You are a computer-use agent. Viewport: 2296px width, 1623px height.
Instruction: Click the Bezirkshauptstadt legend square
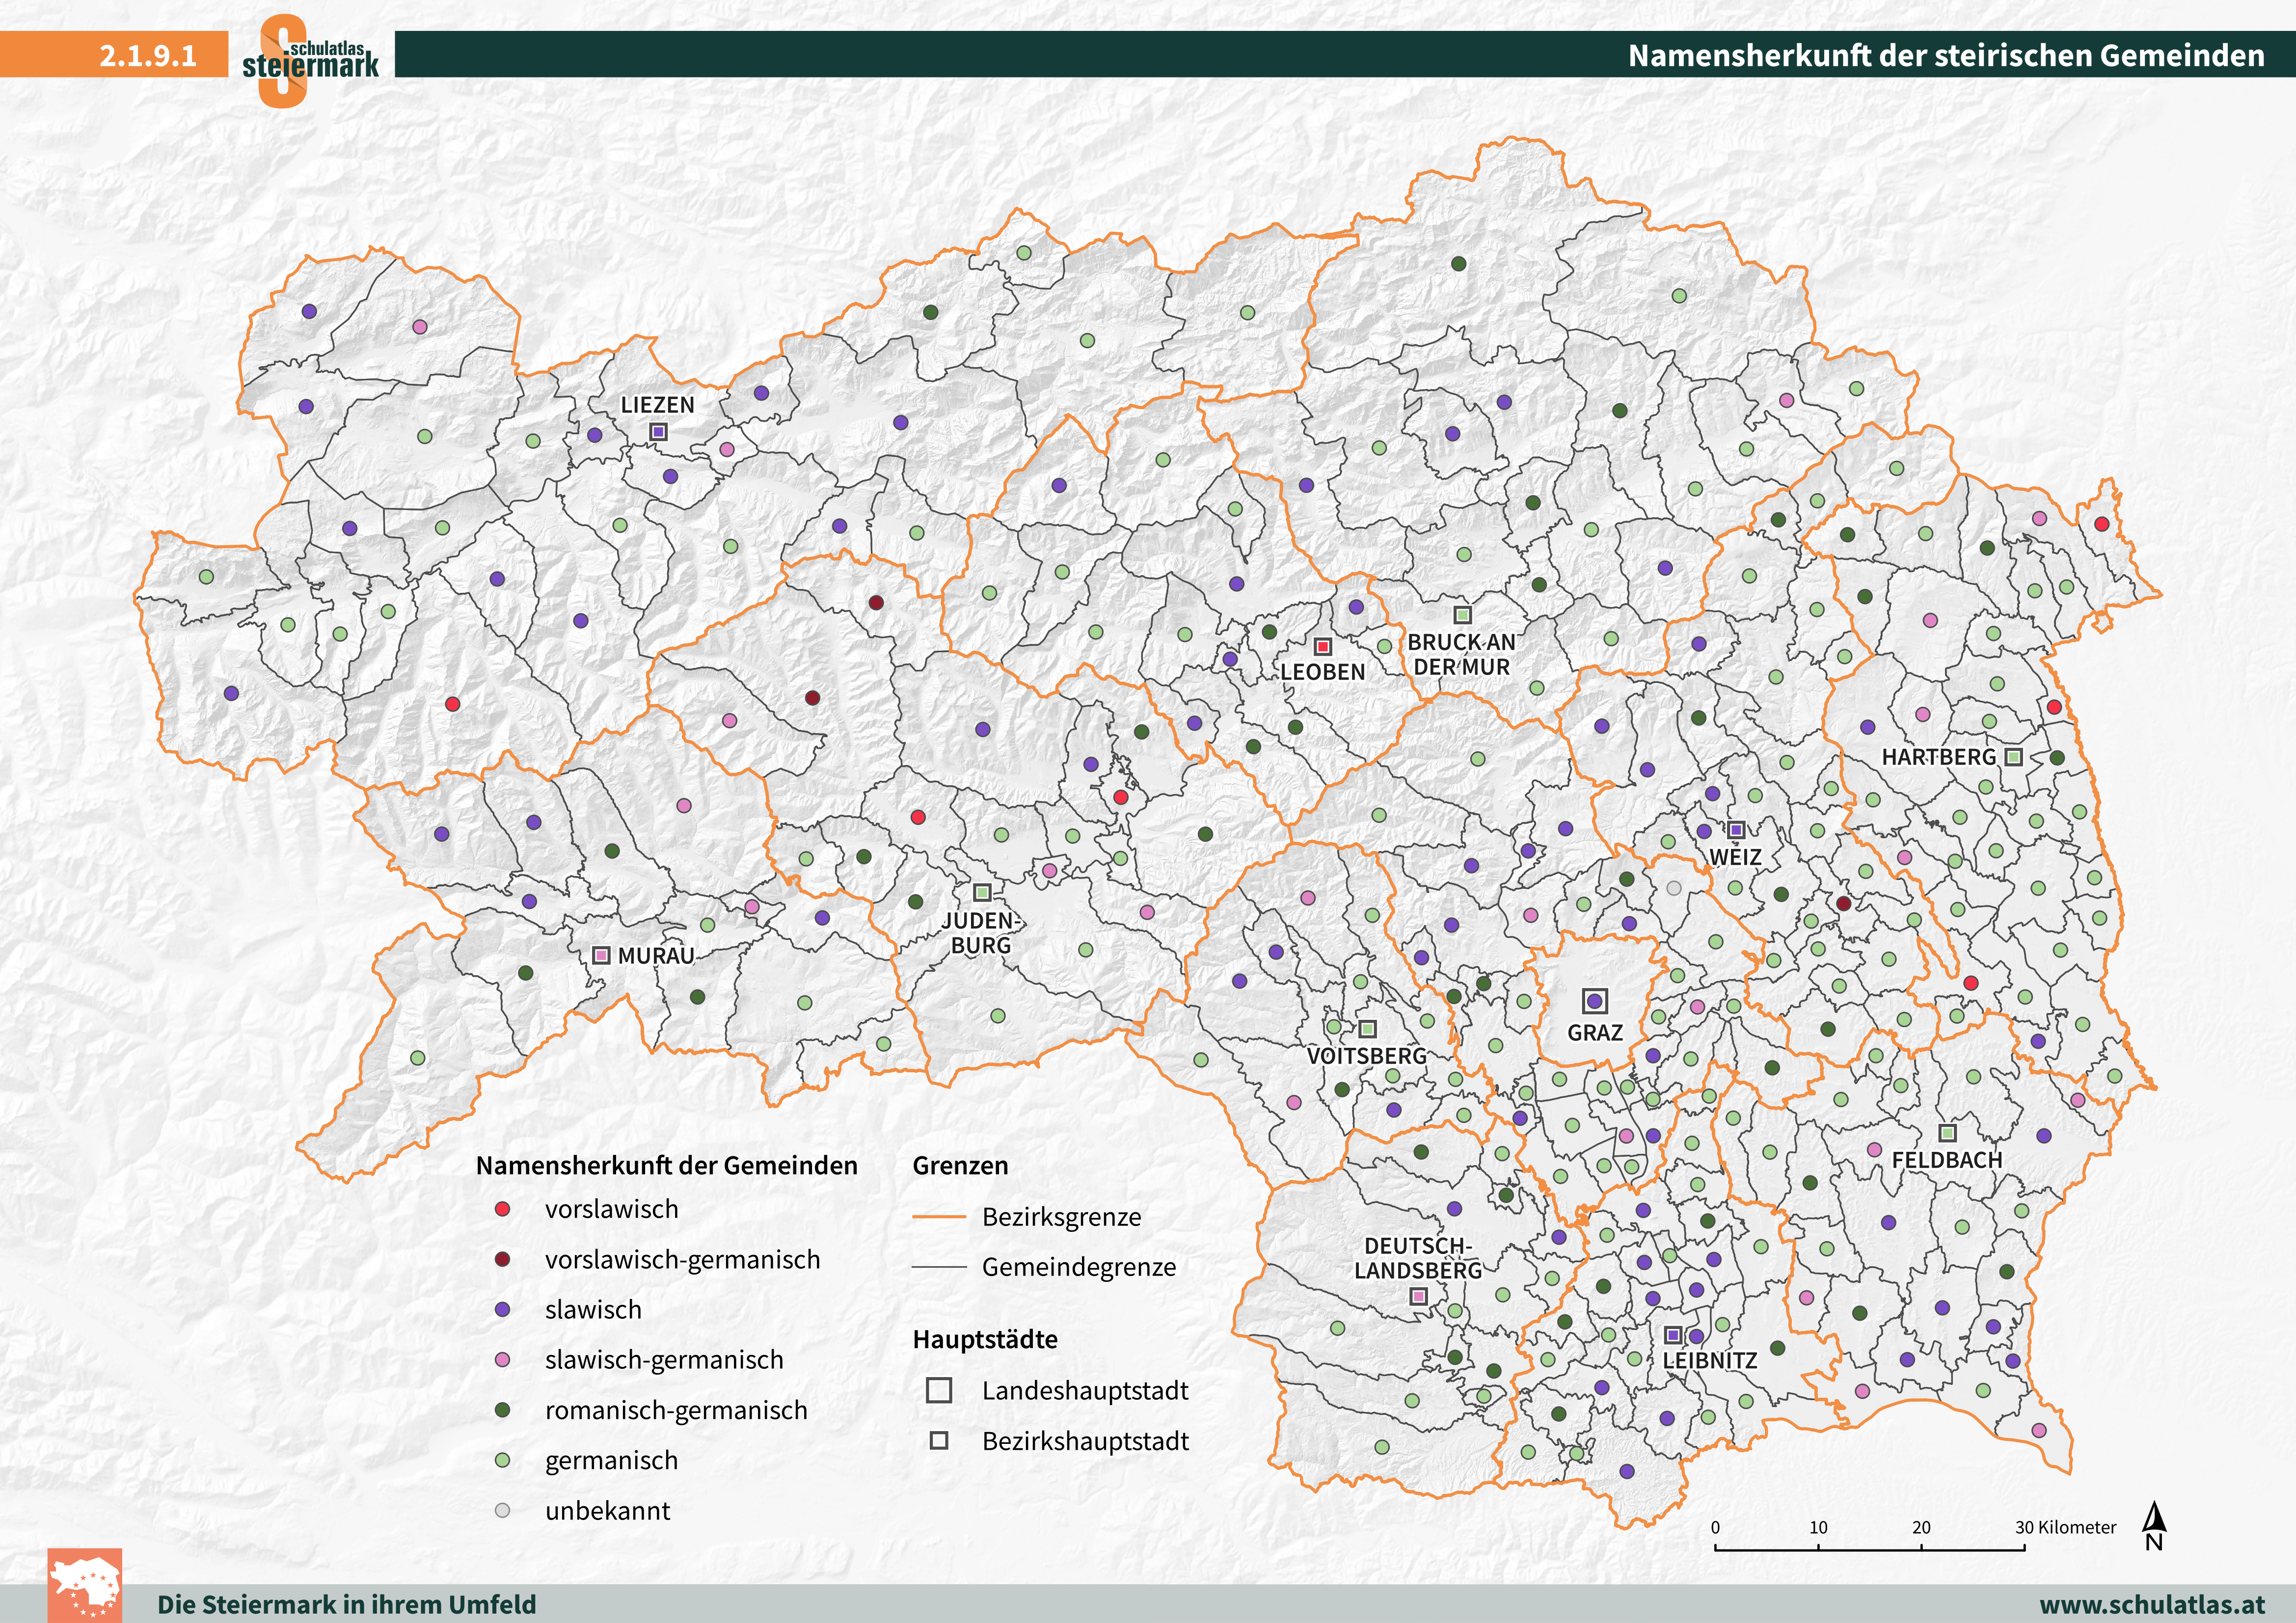tap(938, 1441)
